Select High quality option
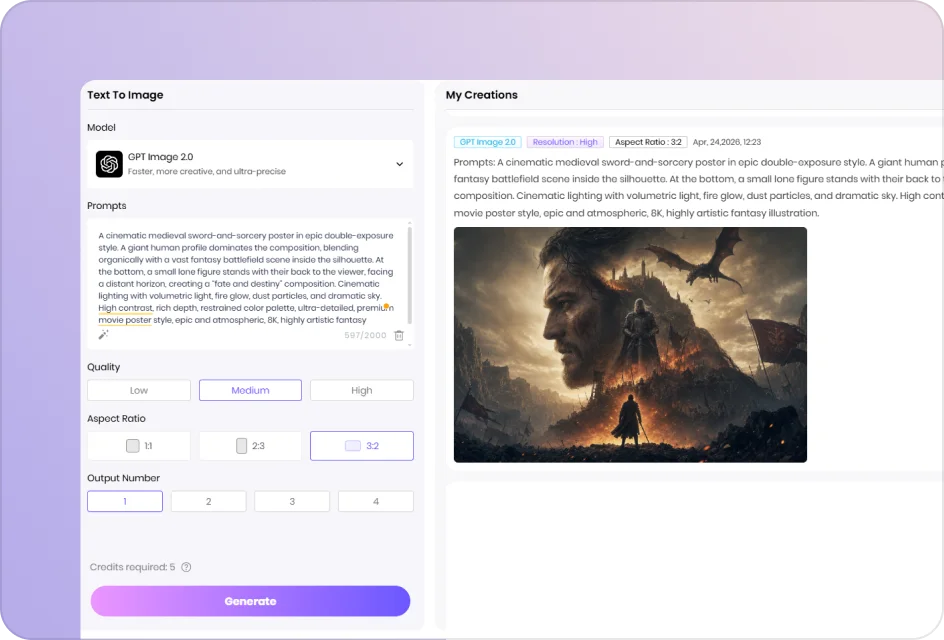This screenshot has height=640, width=944. pyautogui.click(x=362, y=390)
